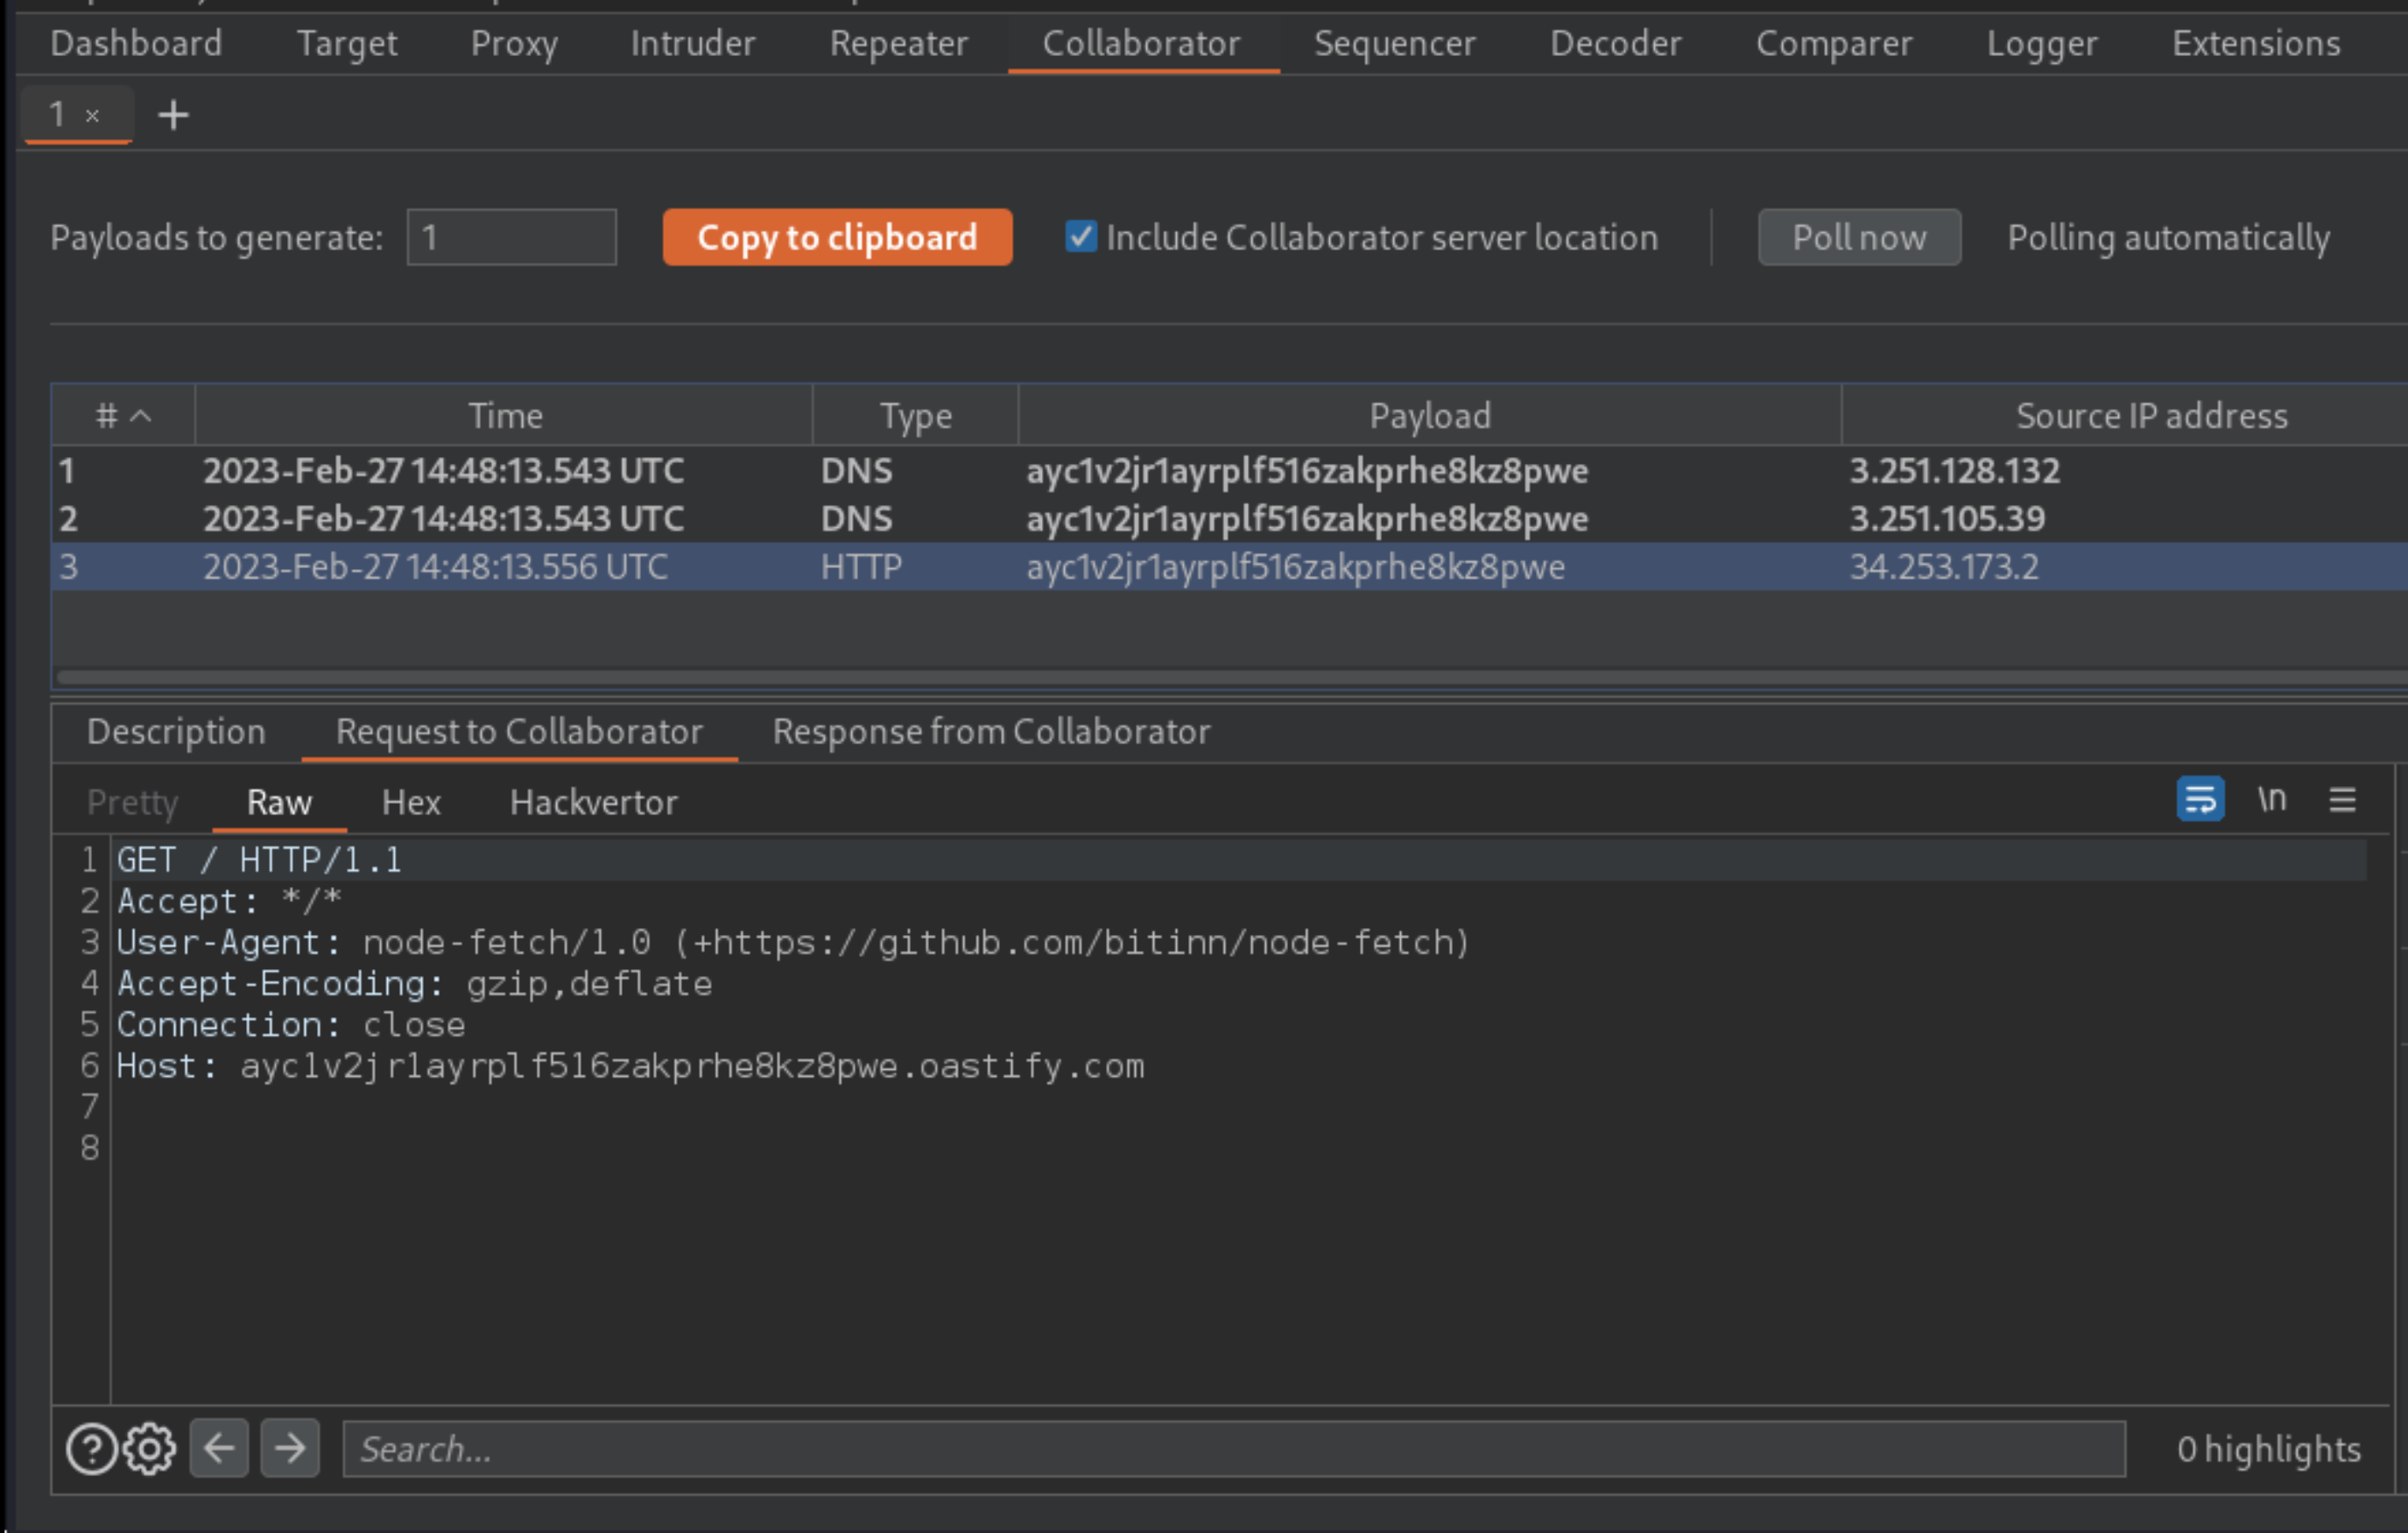
Task: Go to the Logger tab
Action: (2041, 43)
